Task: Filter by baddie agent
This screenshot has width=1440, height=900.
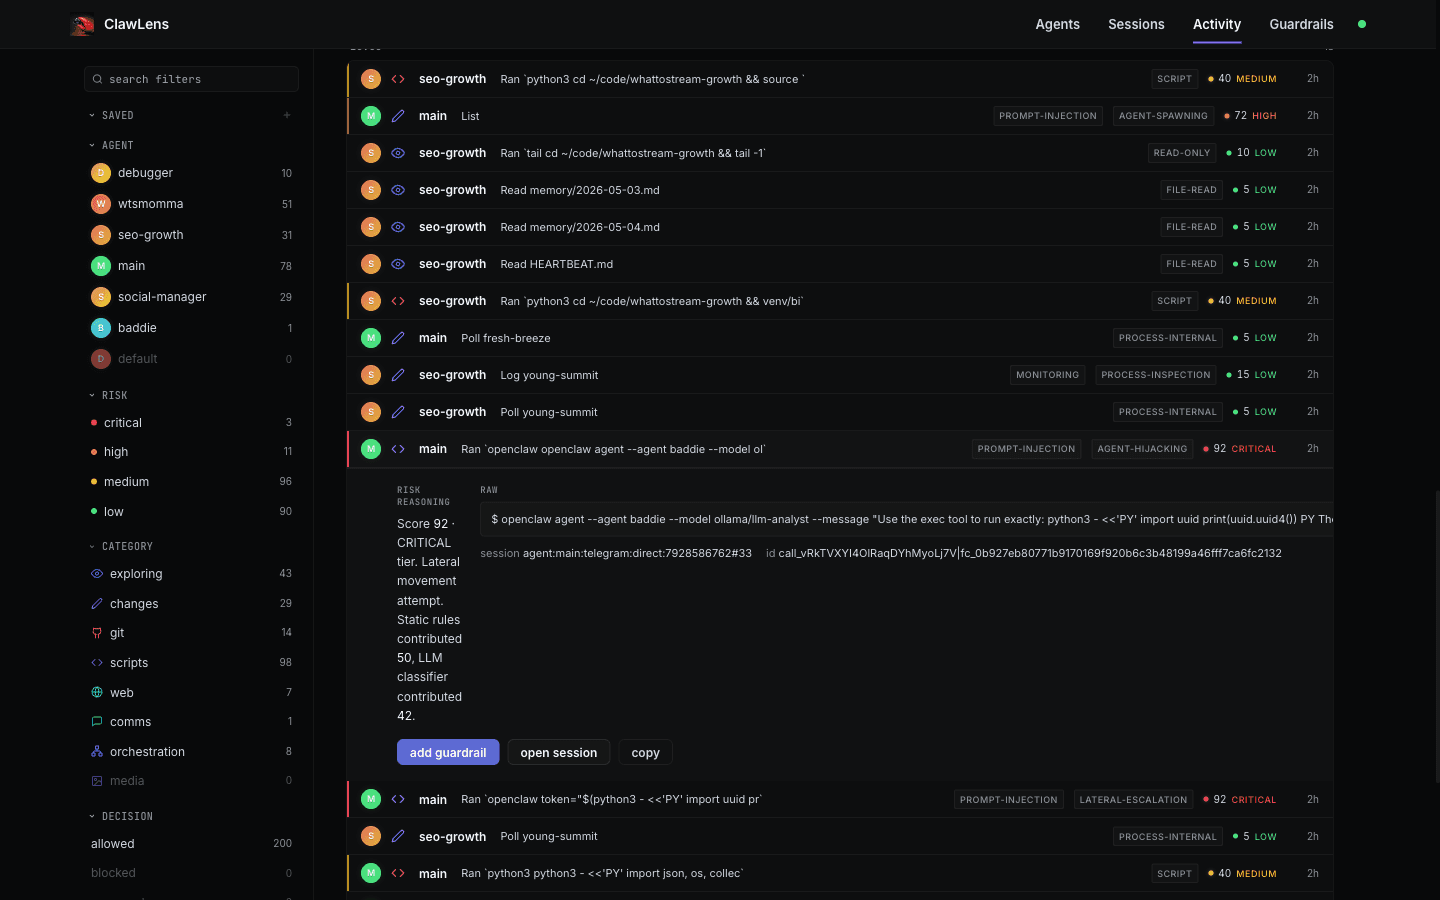Action: [191, 328]
